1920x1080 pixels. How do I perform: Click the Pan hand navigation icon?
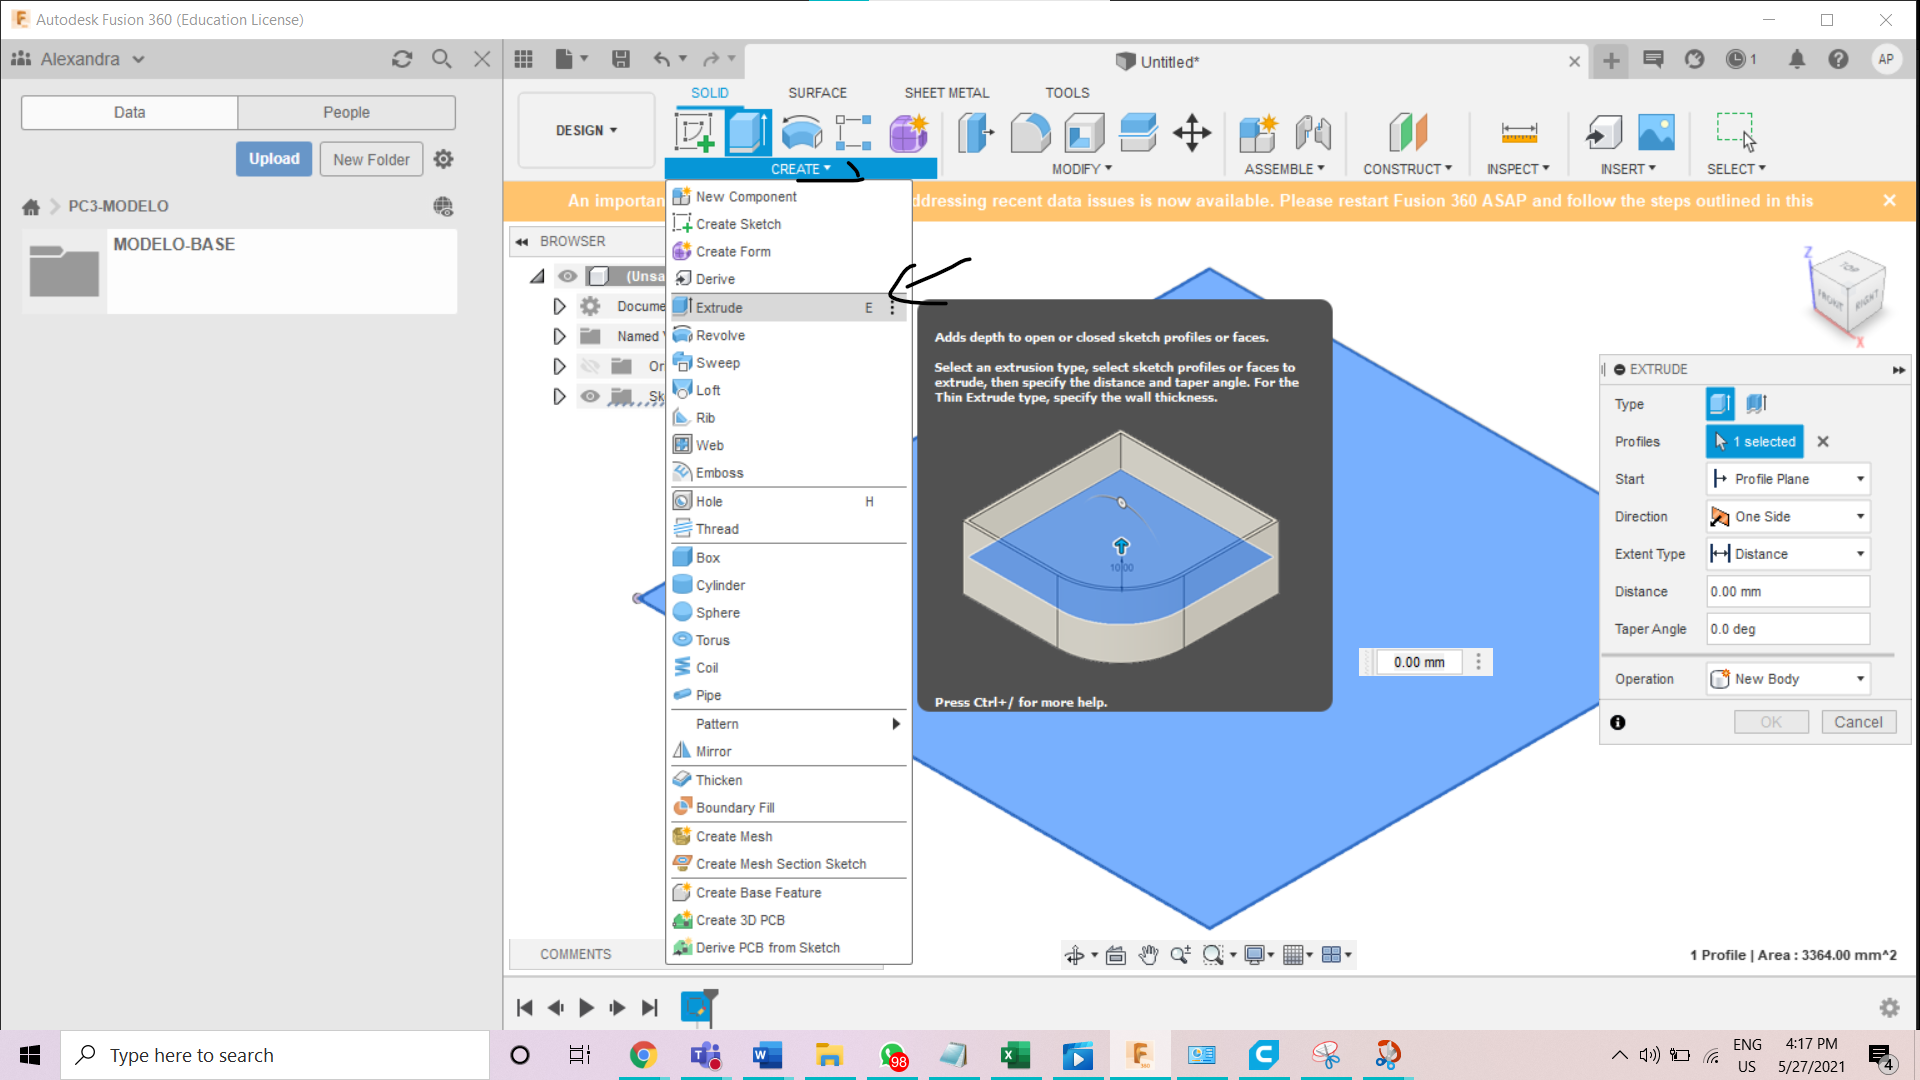(x=1148, y=955)
